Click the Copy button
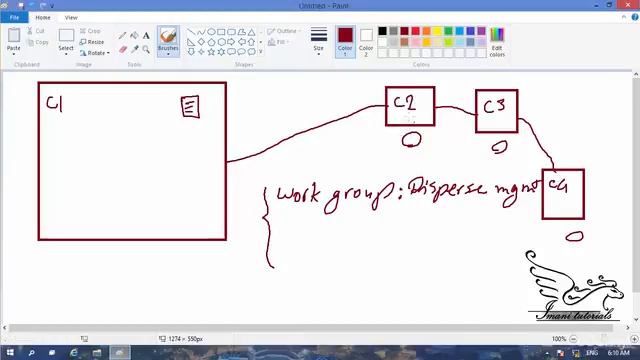Viewport: 640px width, 360px height. [x=38, y=42]
